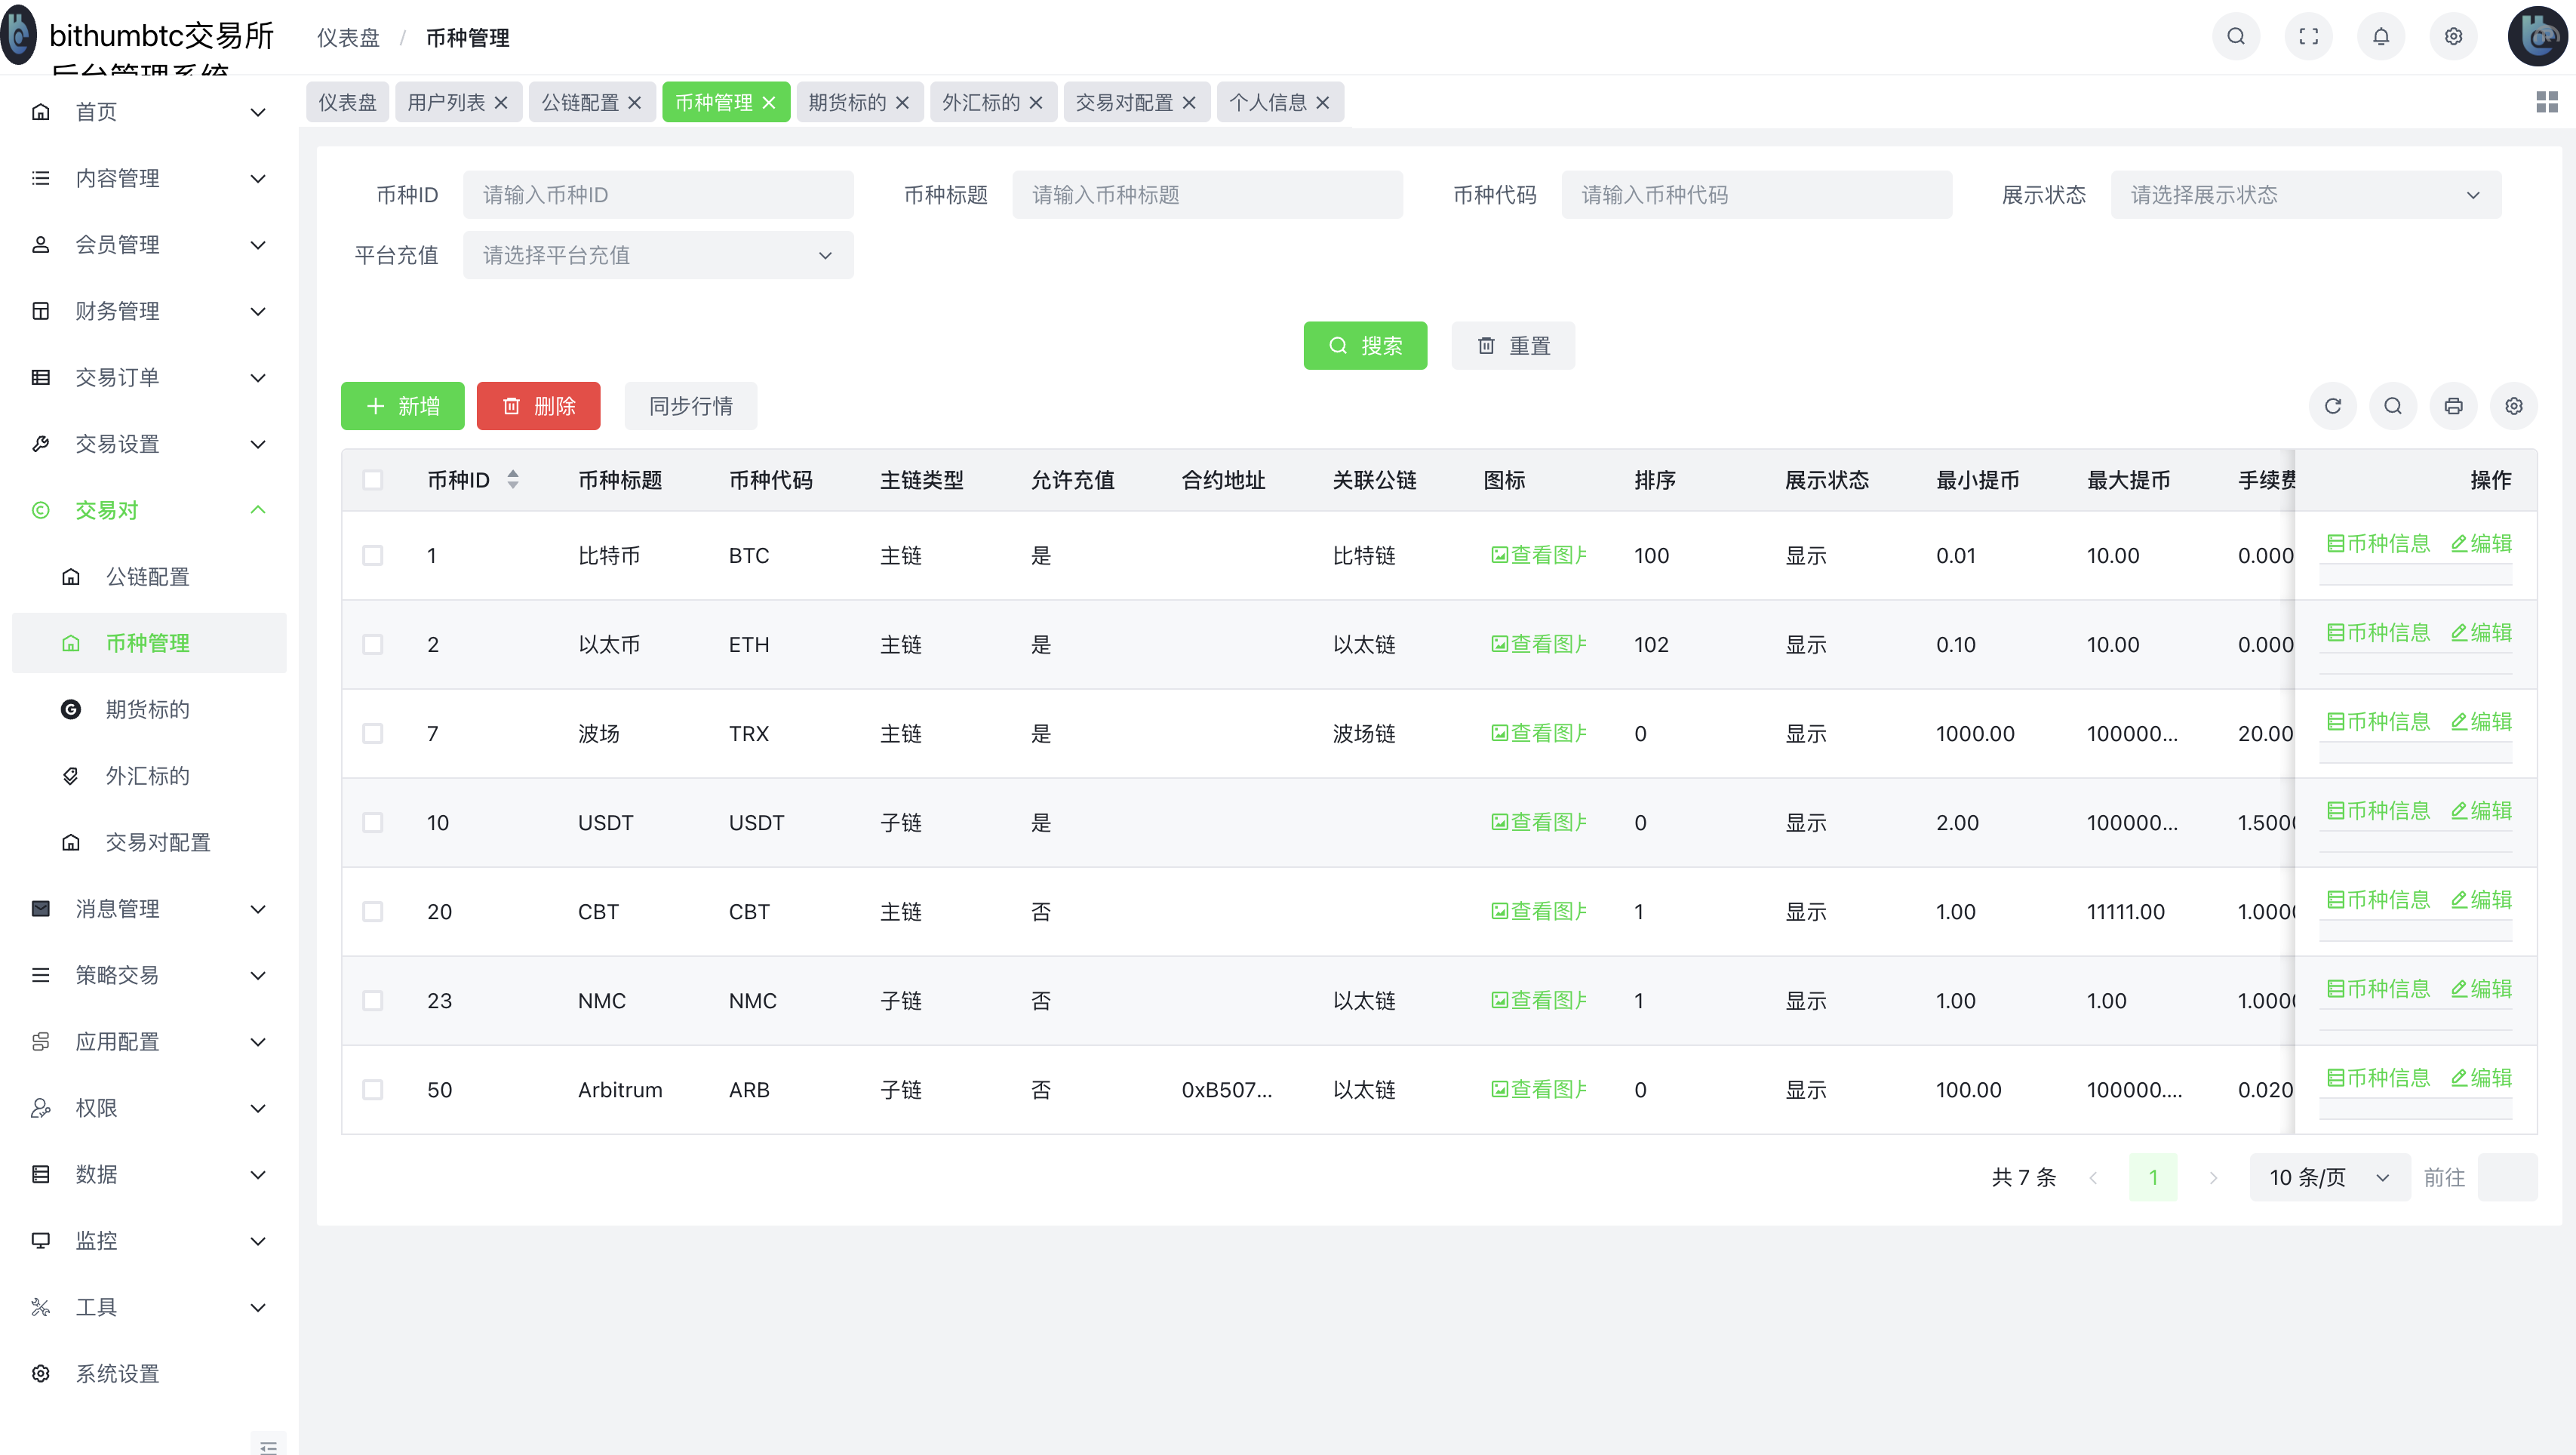Click the 新增 button
Screen dimensions: 2576x1455
(x=402, y=406)
